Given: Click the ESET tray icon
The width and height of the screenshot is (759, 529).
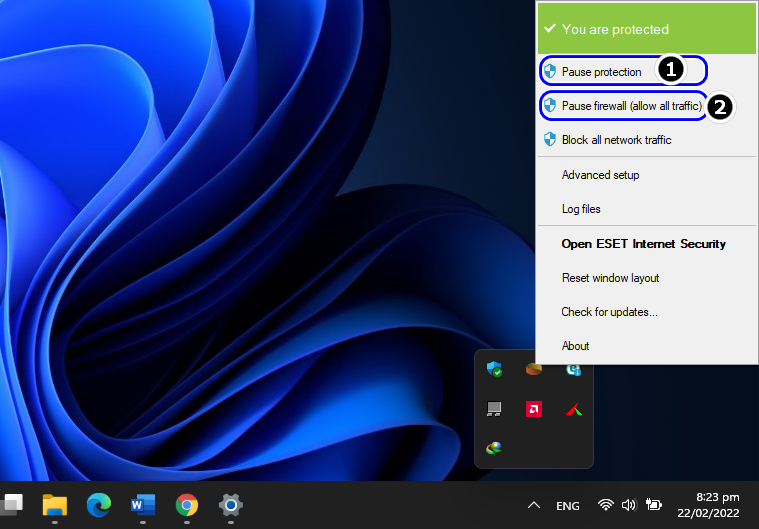Looking at the screenshot, I should 574,370.
